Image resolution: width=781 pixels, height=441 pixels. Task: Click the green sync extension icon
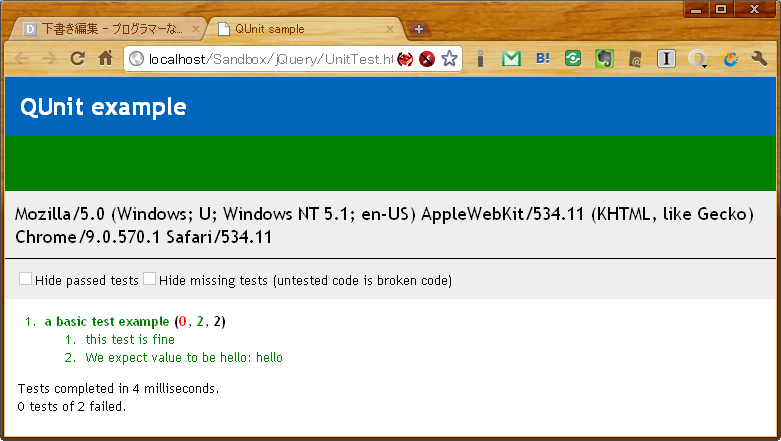(x=573, y=58)
